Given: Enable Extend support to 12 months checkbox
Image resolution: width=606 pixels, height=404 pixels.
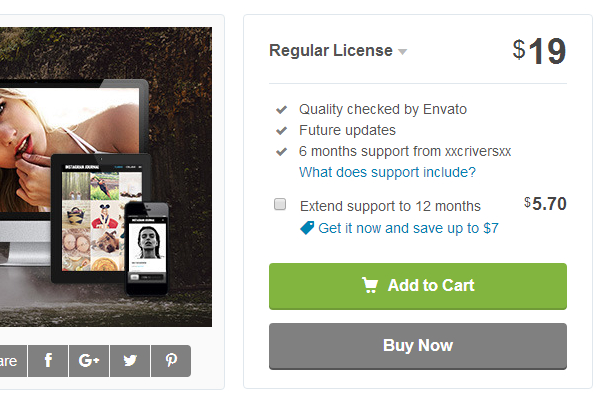Looking at the screenshot, I should pyautogui.click(x=280, y=204).
